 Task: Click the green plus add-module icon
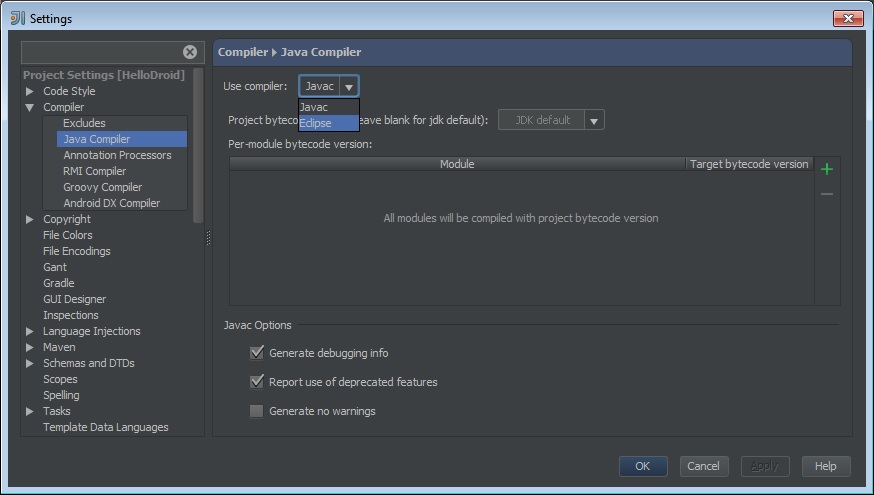coord(827,169)
